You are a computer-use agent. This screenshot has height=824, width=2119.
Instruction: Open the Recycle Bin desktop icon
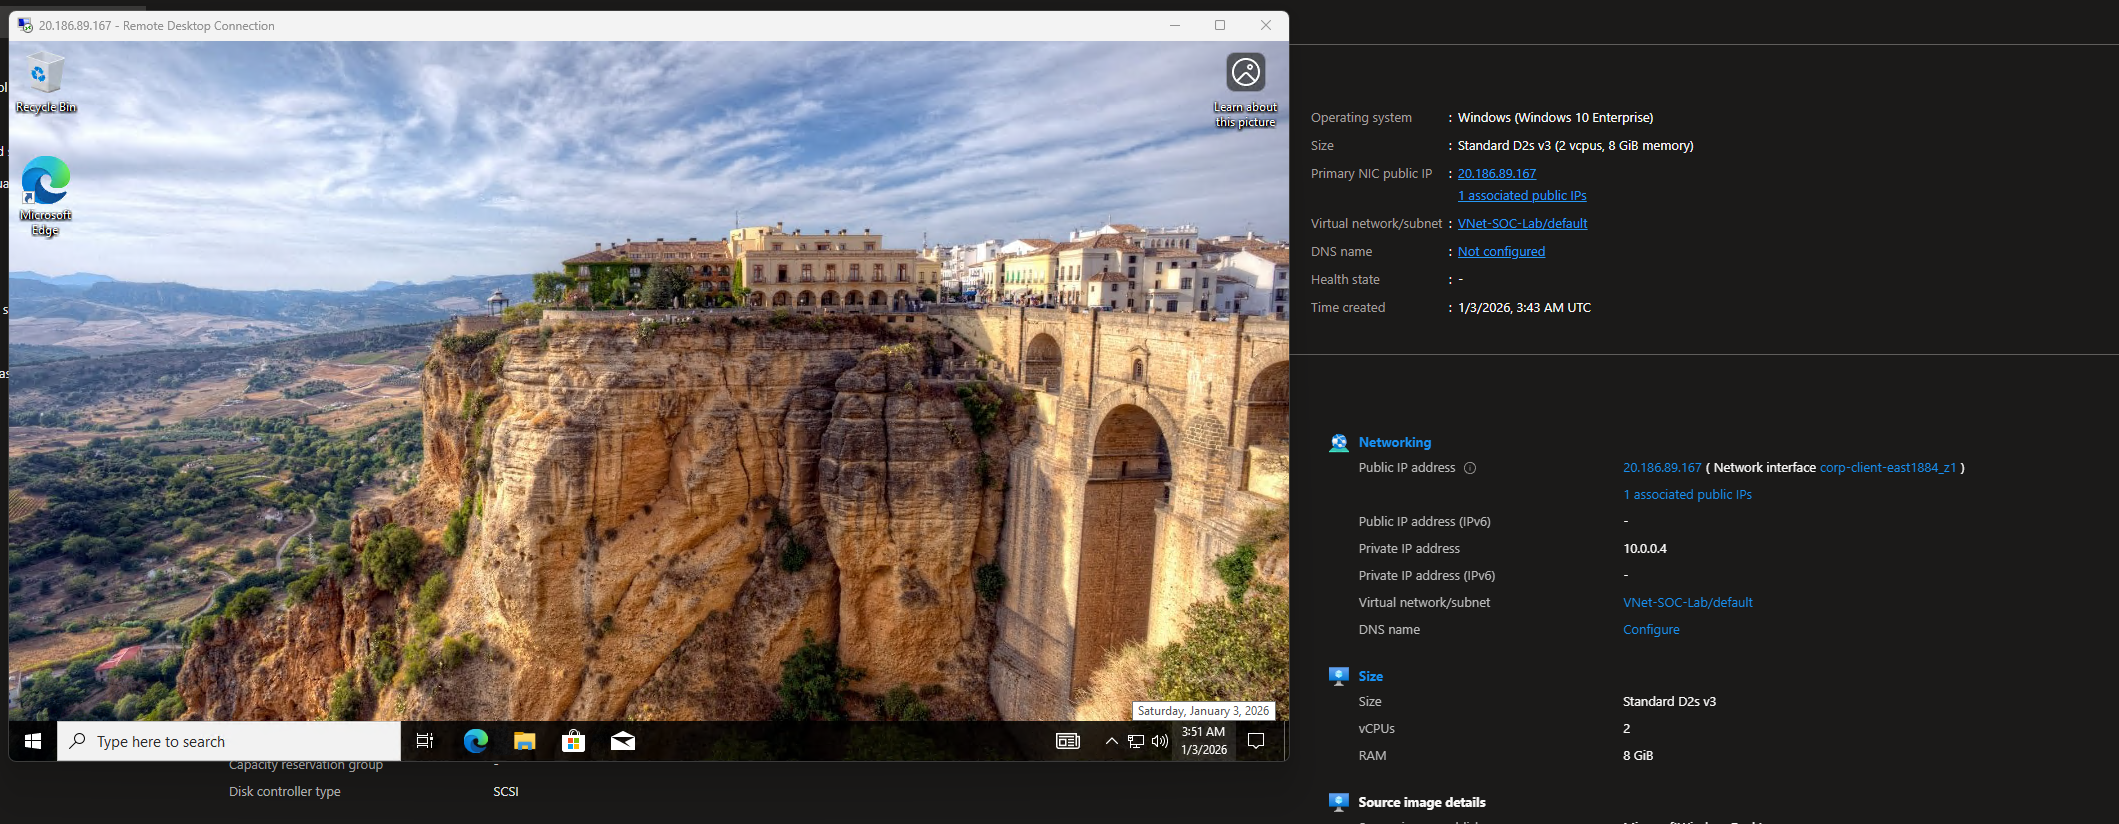pos(45,82)
